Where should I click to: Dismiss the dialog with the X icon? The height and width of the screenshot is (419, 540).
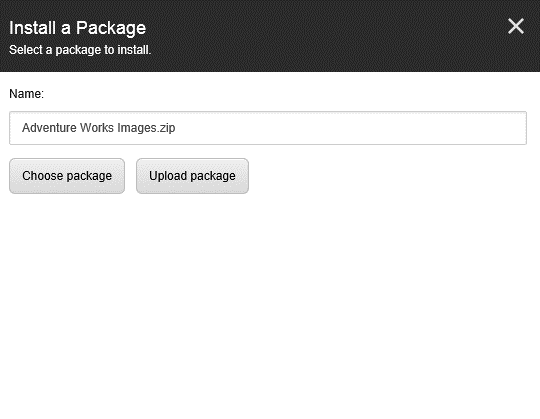(516, 26)
